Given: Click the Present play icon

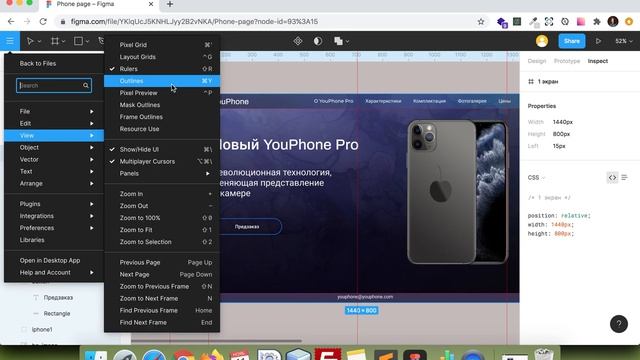Looking at the screenshot, I should [x=598, y=41].
